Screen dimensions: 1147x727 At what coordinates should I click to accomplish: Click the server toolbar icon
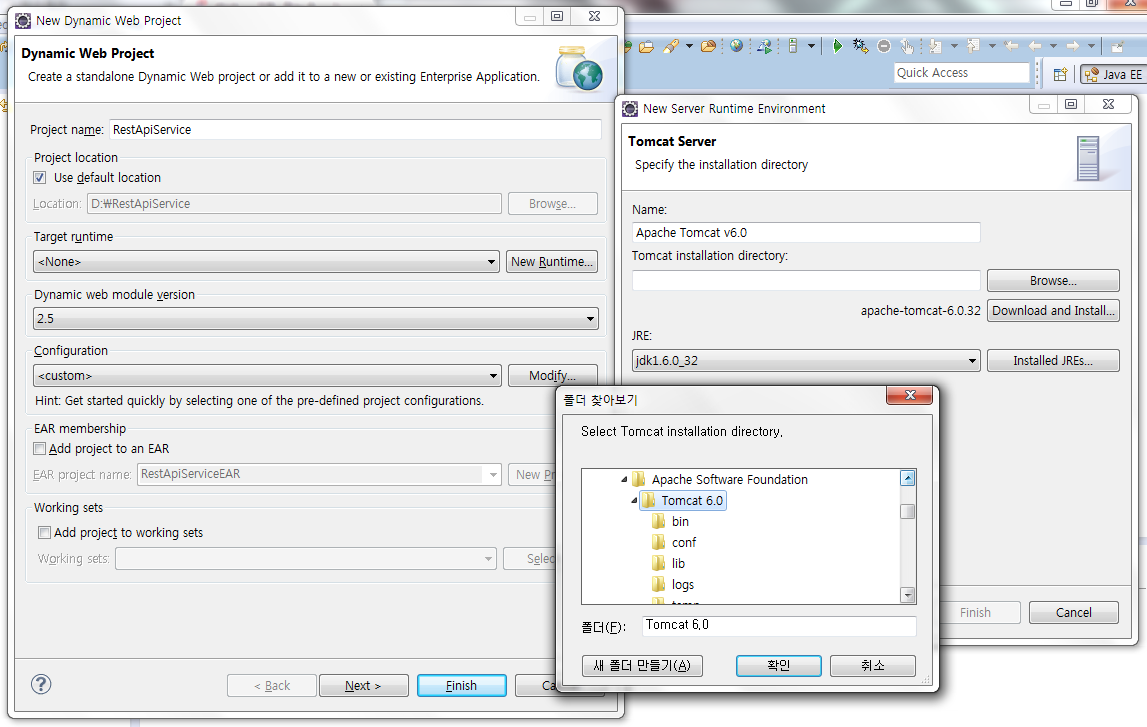pos(792,46)
